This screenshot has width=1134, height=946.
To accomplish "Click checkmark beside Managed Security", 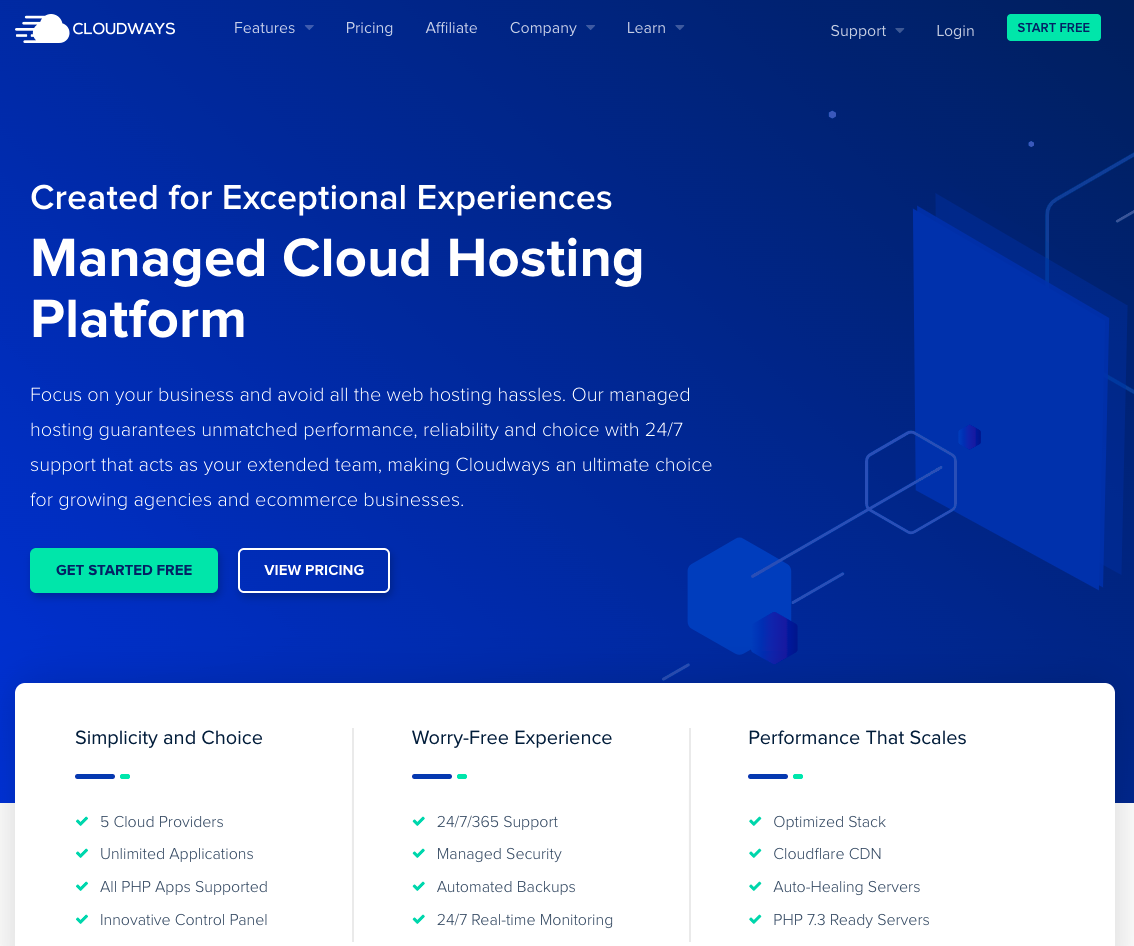I will coord(419,853).
